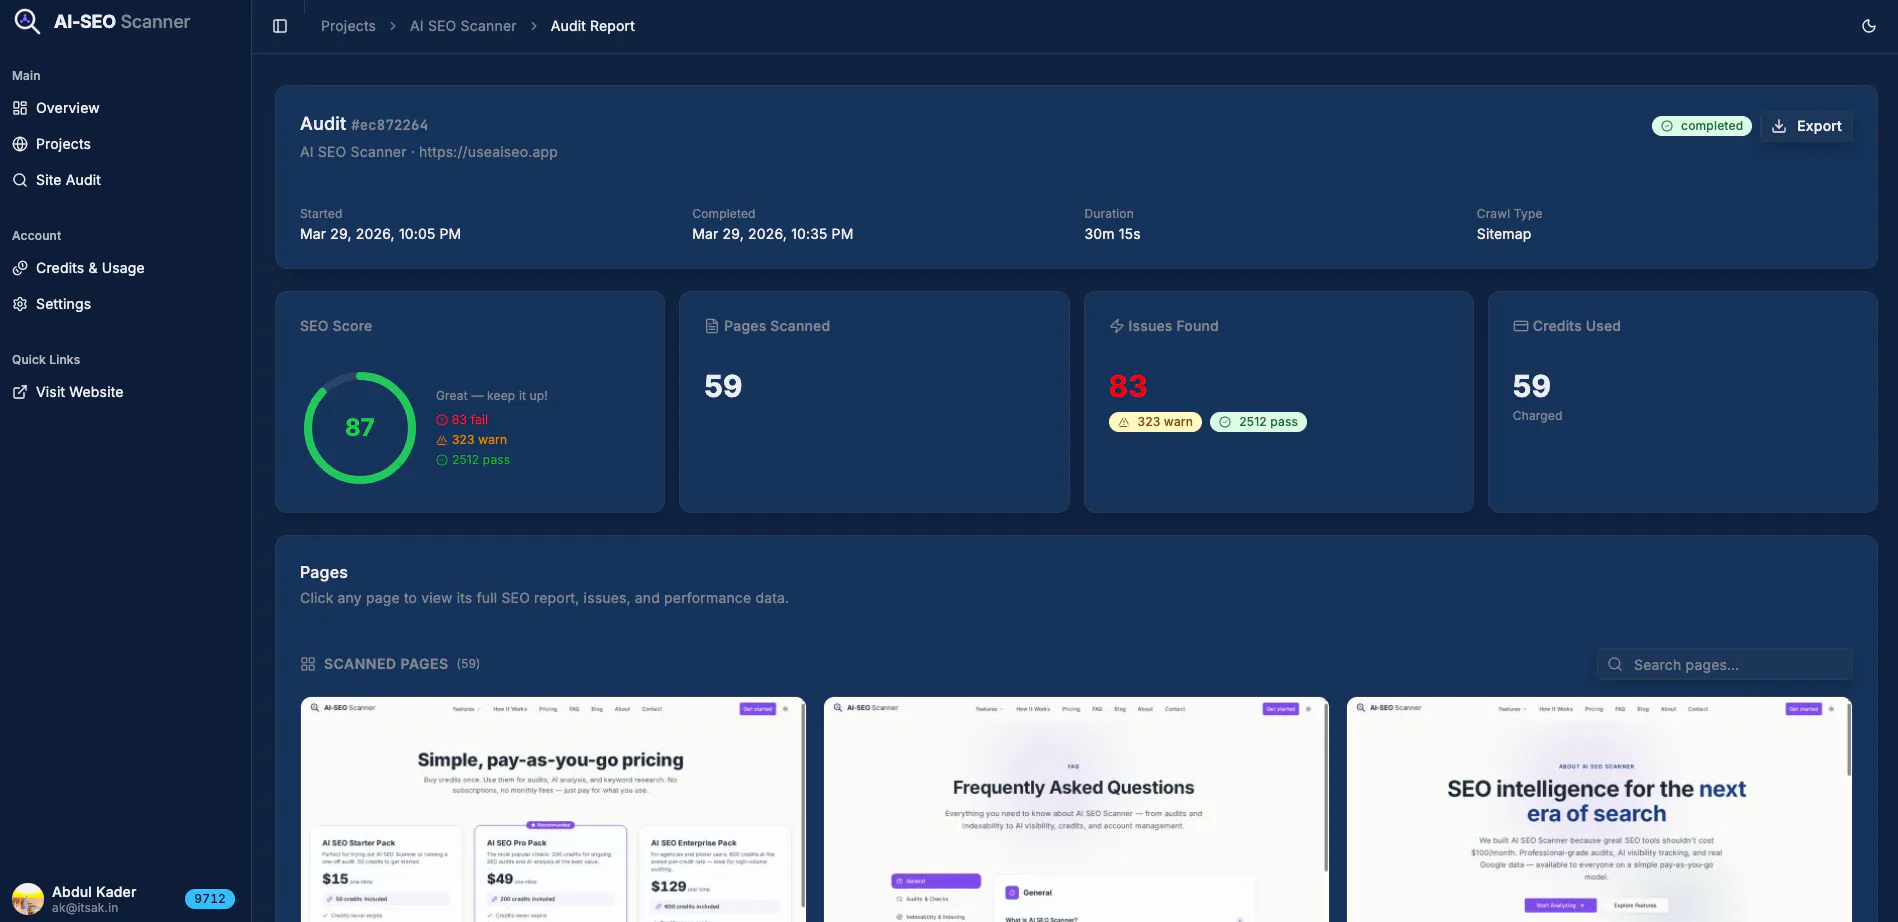Click the Projects globe icon
This screenshot has height=922, width=1898.
click(20, 144)
